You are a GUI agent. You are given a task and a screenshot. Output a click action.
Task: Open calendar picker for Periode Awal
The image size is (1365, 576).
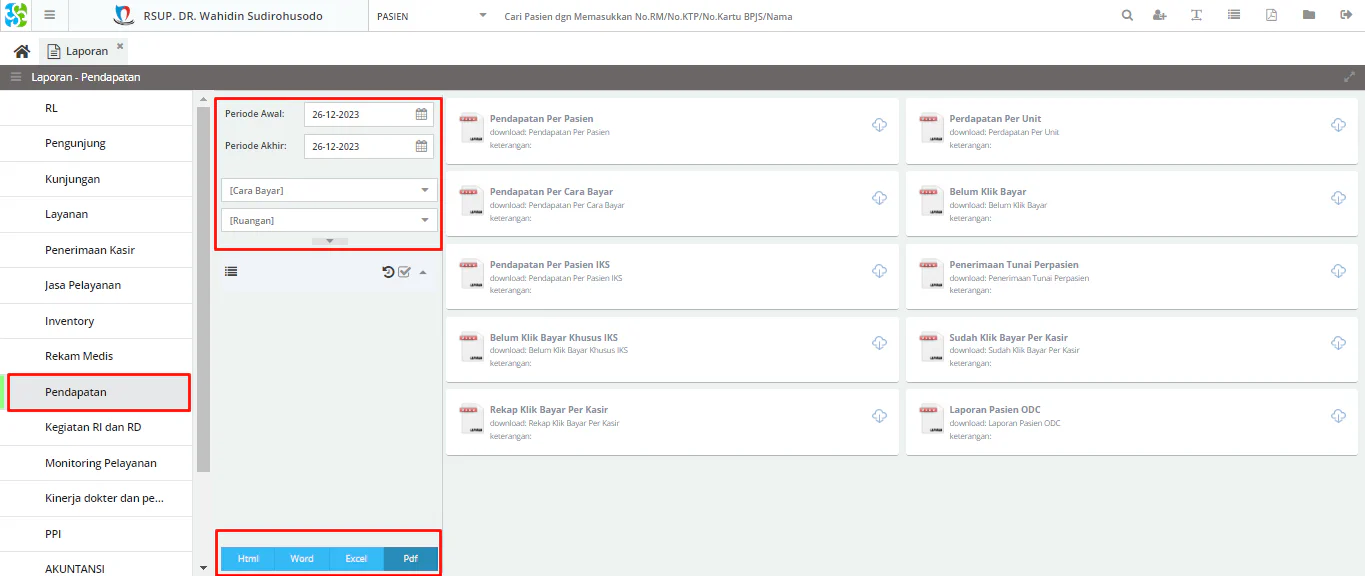tap(422, 114)
